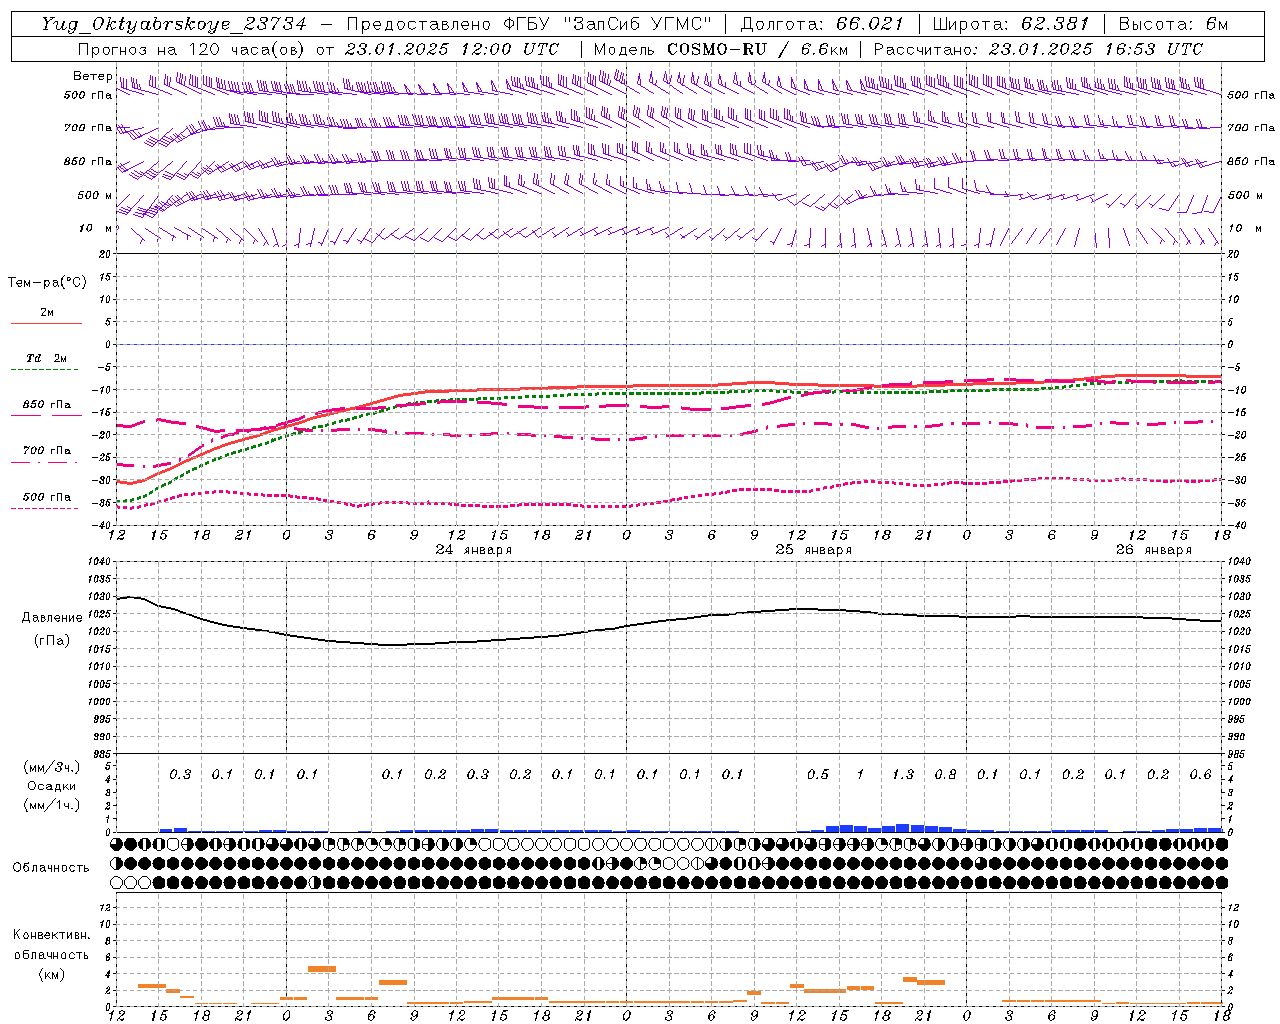Click the temperature legend "700 гПа" entry
1280x1024 pixels.
(46, 451)
